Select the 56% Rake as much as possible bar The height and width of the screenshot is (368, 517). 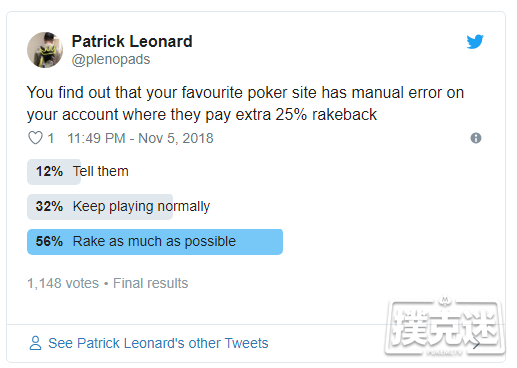[155, 242]
